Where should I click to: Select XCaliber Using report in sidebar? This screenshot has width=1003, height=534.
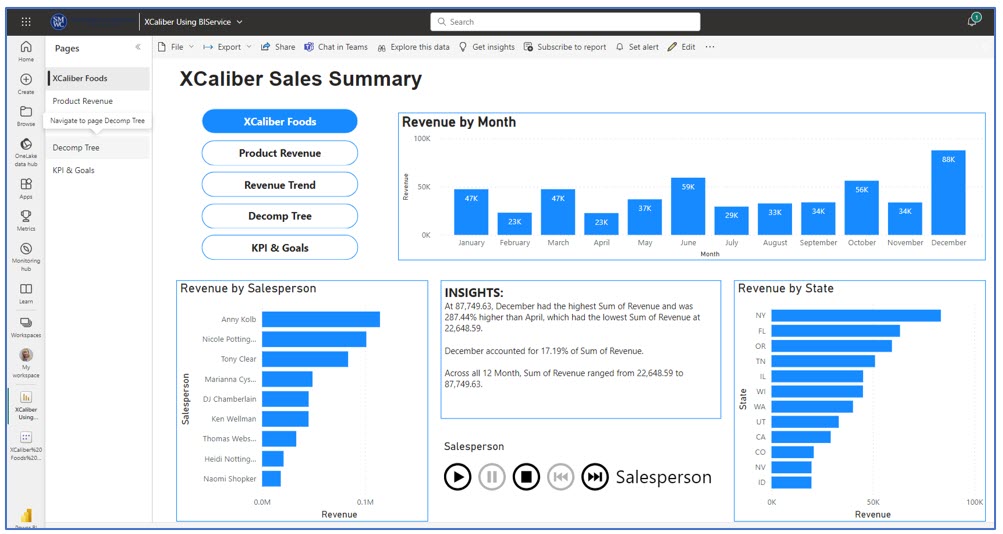tap(26, 405)
